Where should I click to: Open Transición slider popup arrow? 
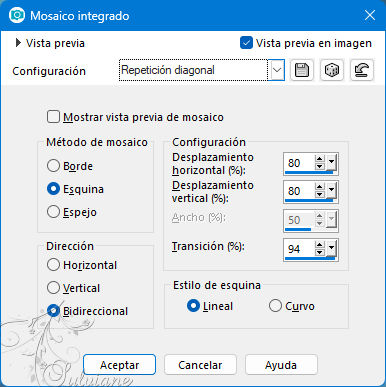(x=331, y=248)
